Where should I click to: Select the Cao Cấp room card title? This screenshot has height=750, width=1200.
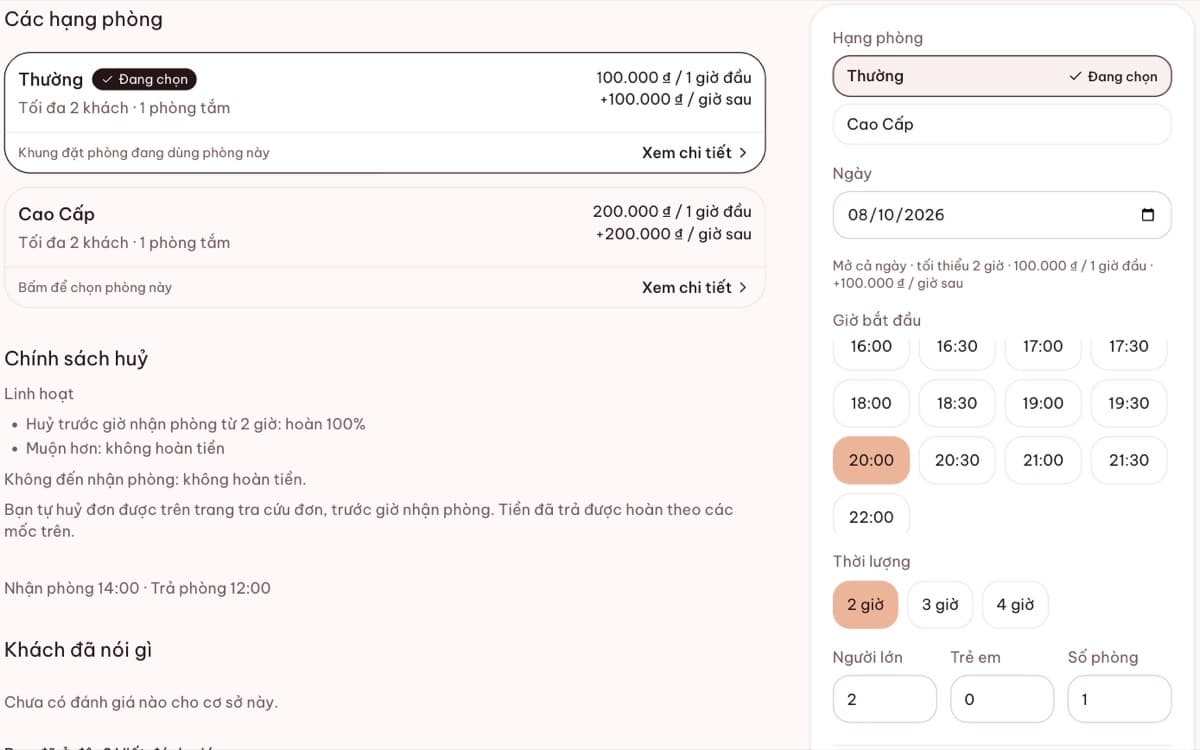(x=57, y=214)
